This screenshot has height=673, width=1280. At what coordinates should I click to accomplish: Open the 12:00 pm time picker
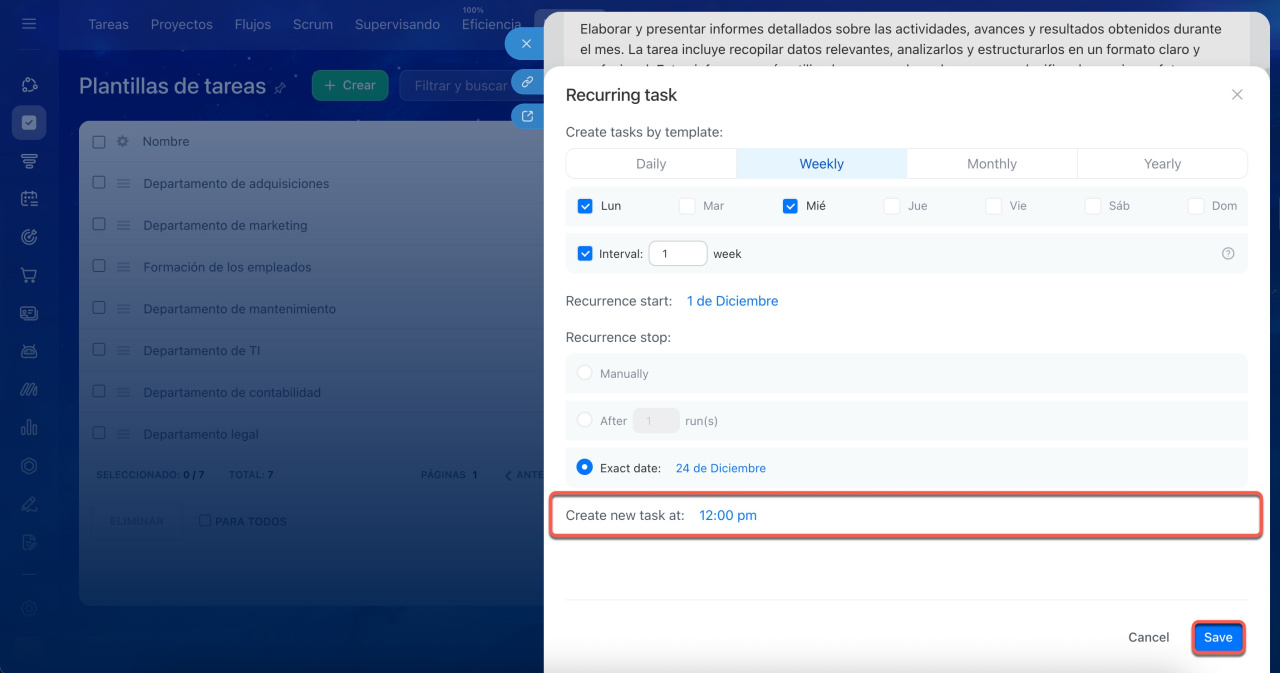(x=727, y=516)
